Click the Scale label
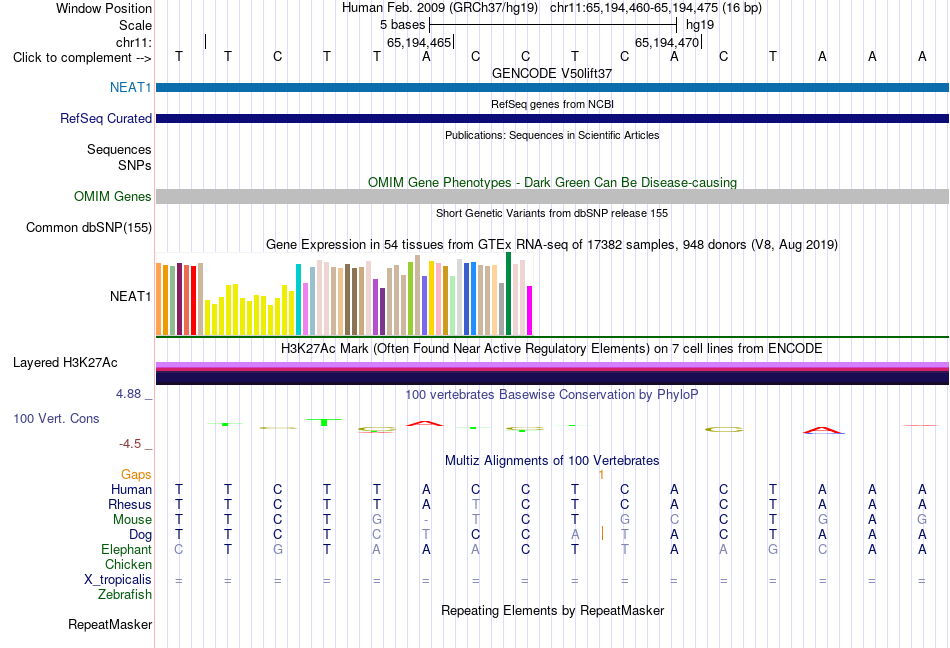Screen dimensions: 950x648 point(135,25)
